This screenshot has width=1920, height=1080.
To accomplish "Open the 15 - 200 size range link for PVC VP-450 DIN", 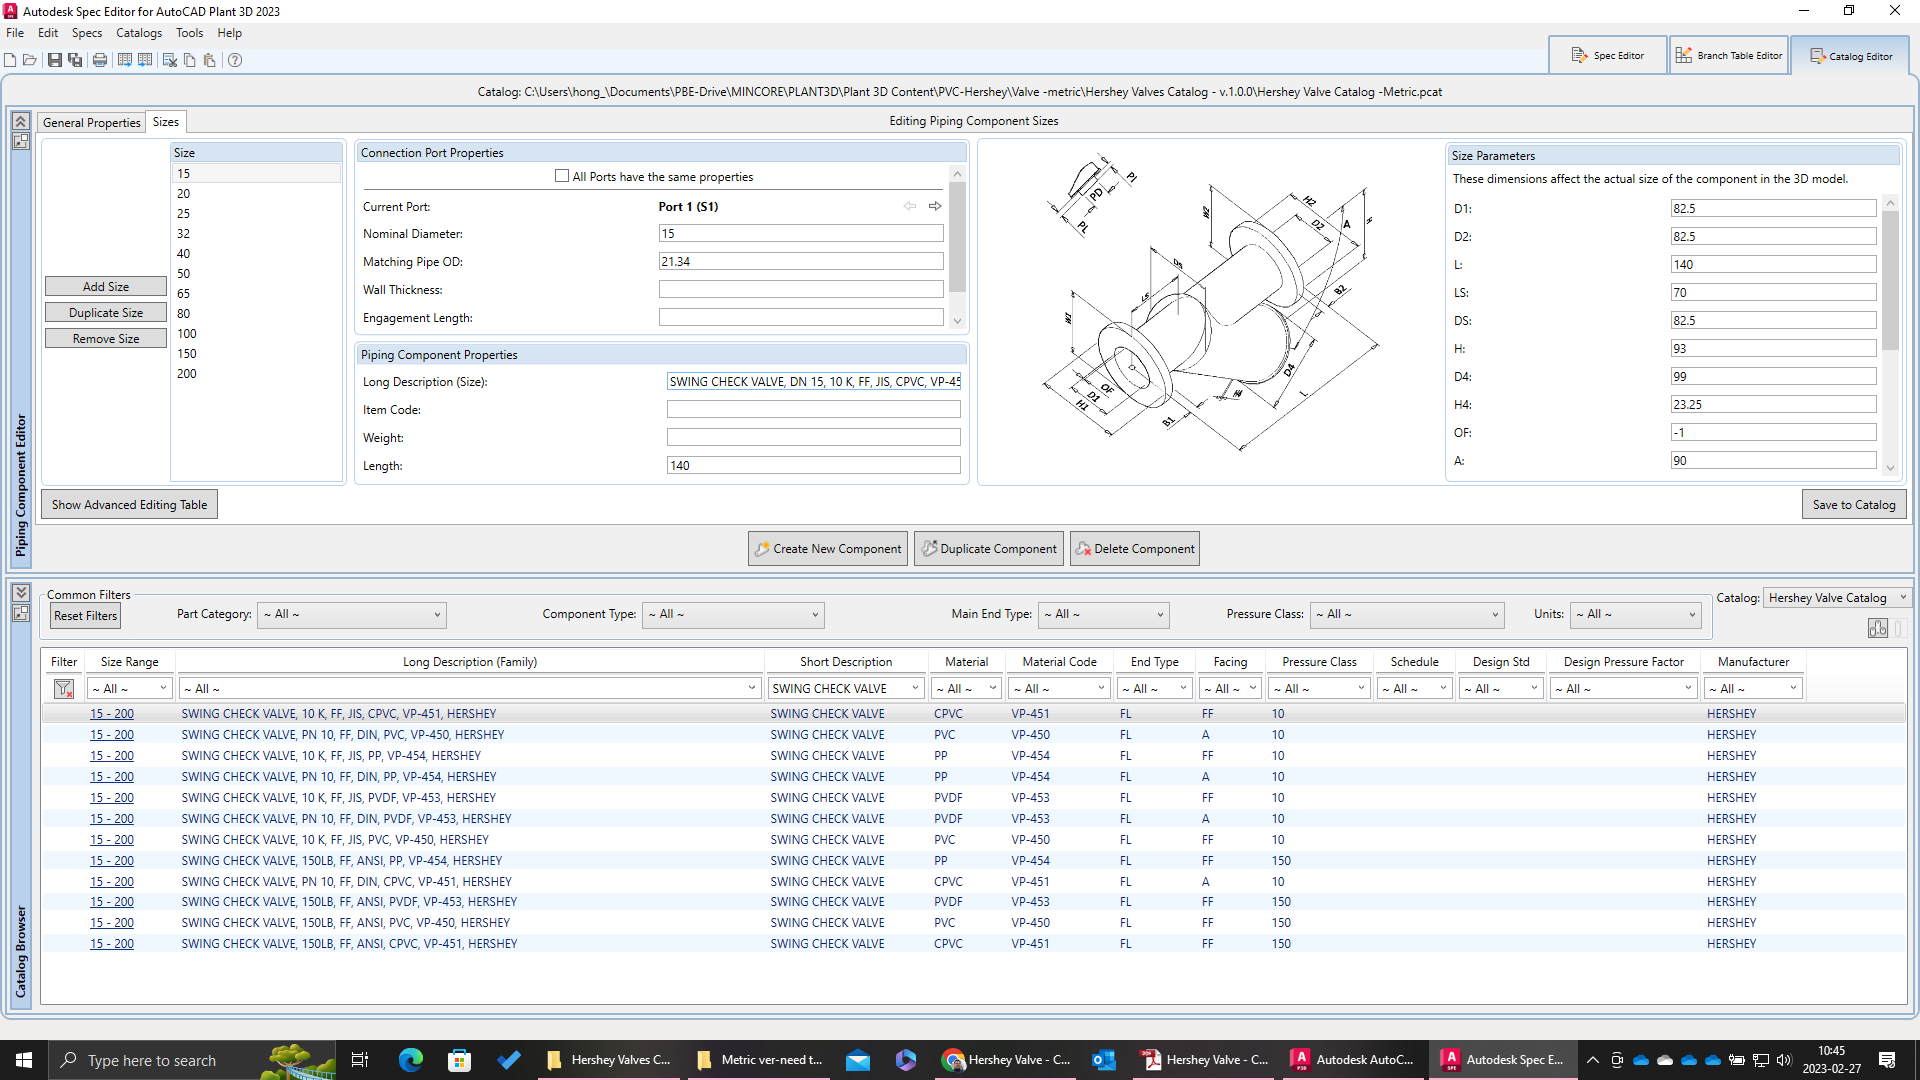I will coord(112,735).
